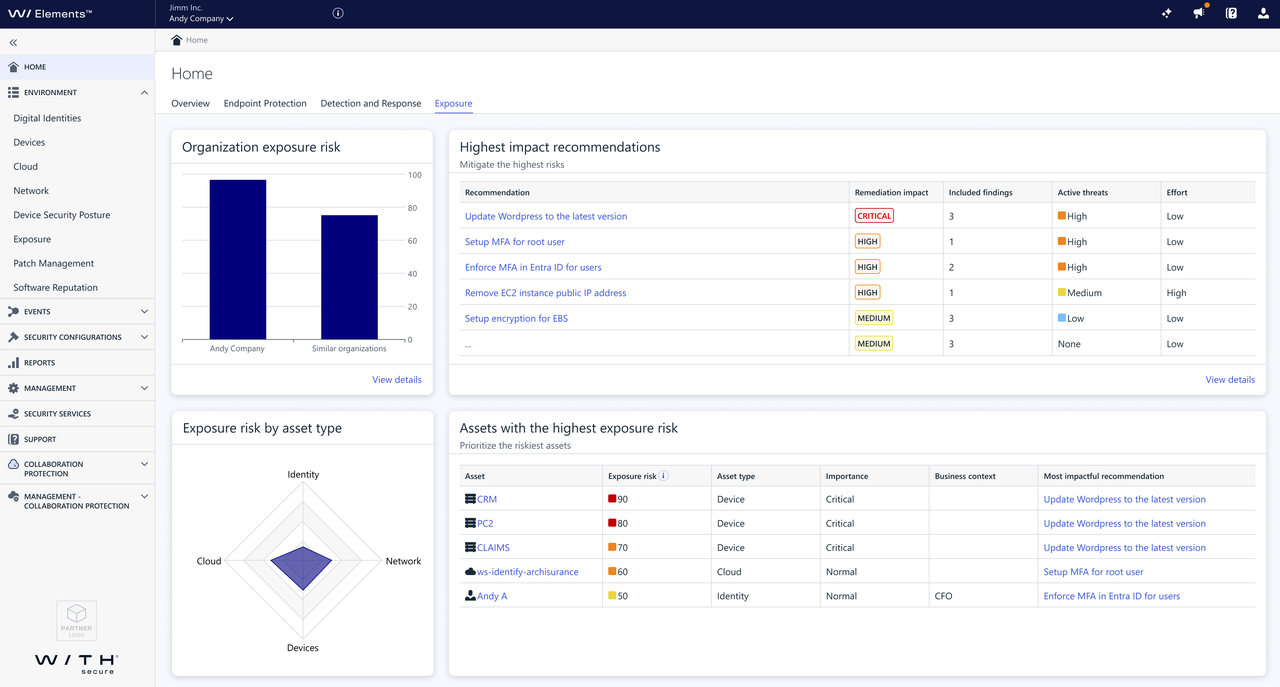Click the CRITICAL remediation impact badge
Screen dimensions: 1280x687
point(873,215)
